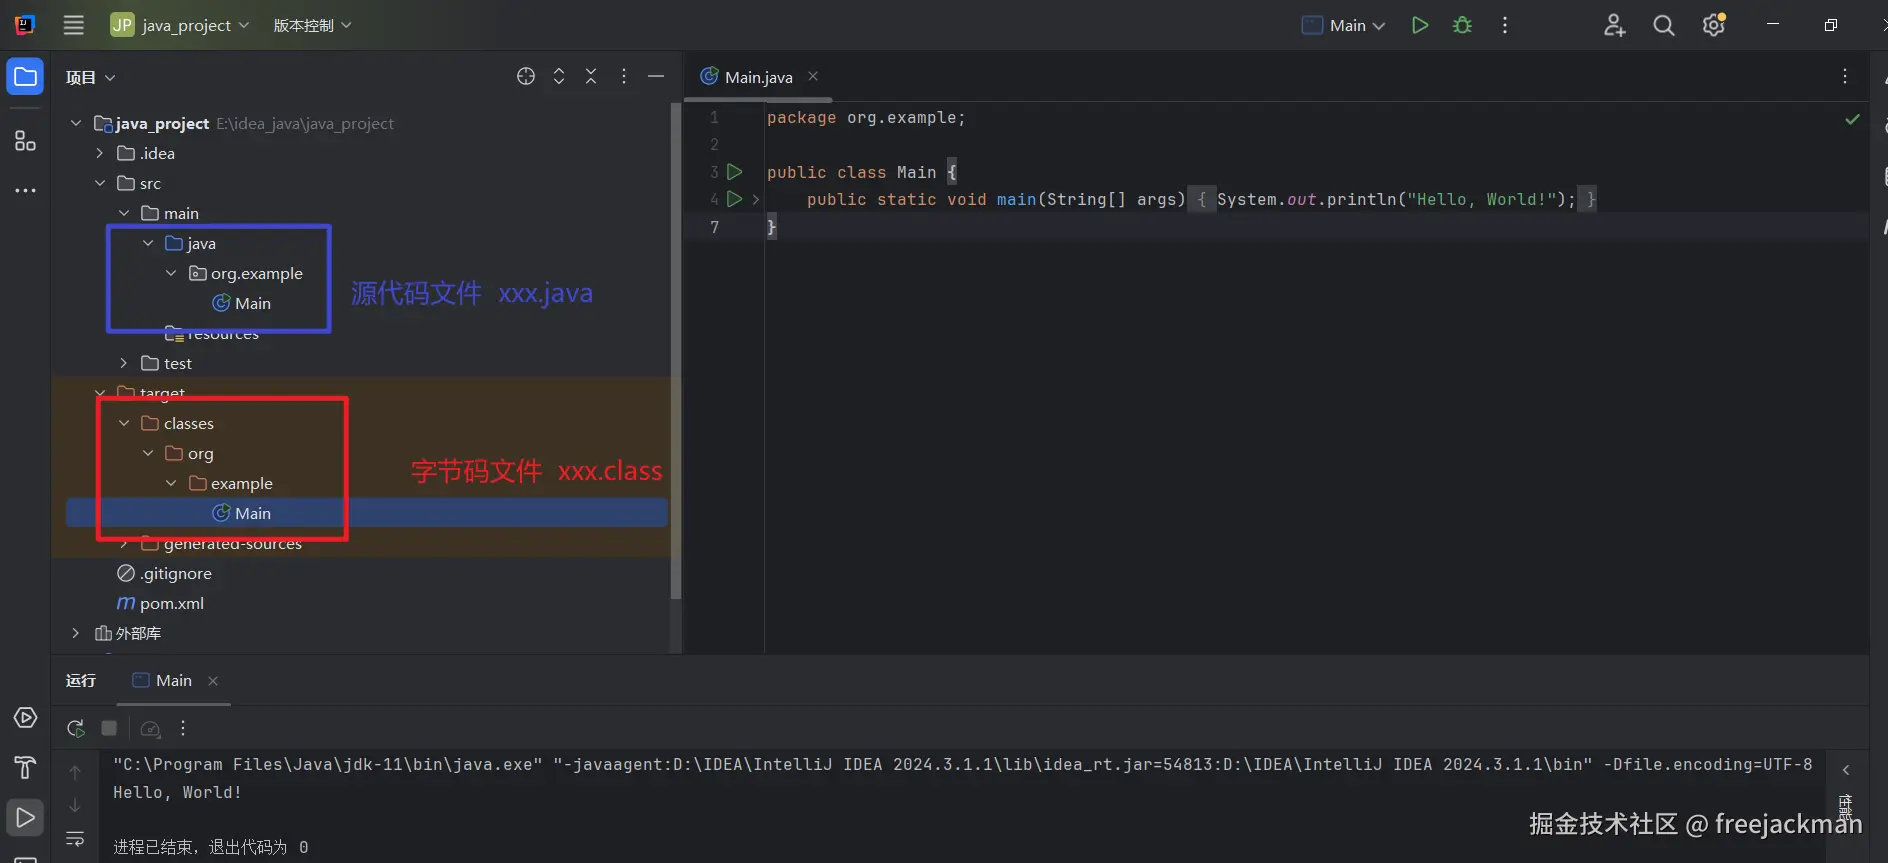Click the run gutter arrow beside class Main
This screenshot has width=1888, height=863.
[x=734, y=172]
